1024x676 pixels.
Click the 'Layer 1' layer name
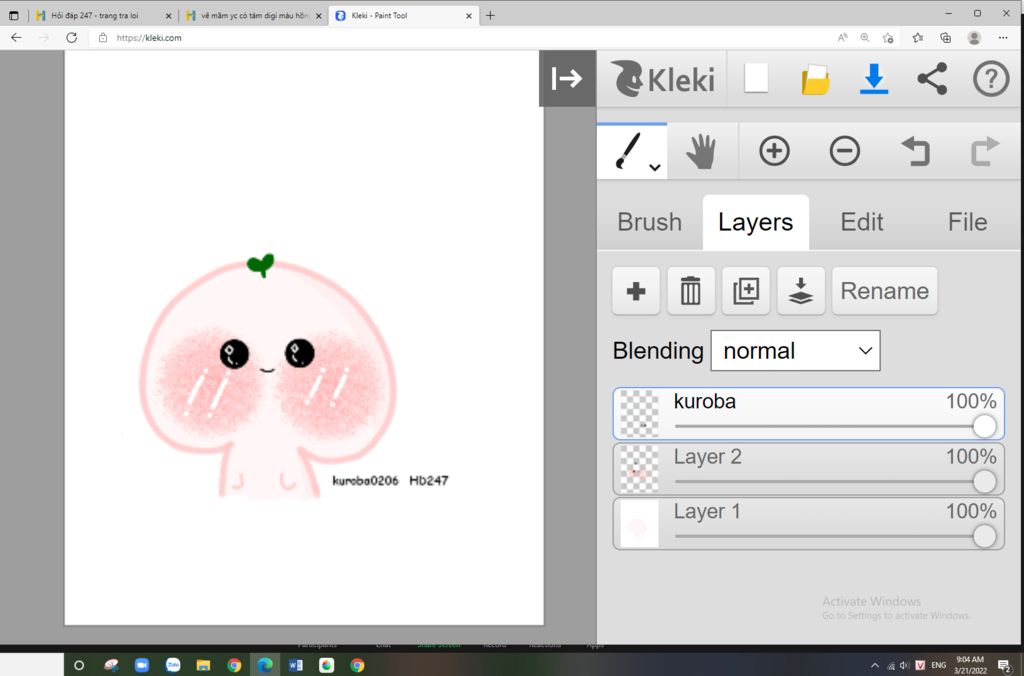[x=707, y=511]
